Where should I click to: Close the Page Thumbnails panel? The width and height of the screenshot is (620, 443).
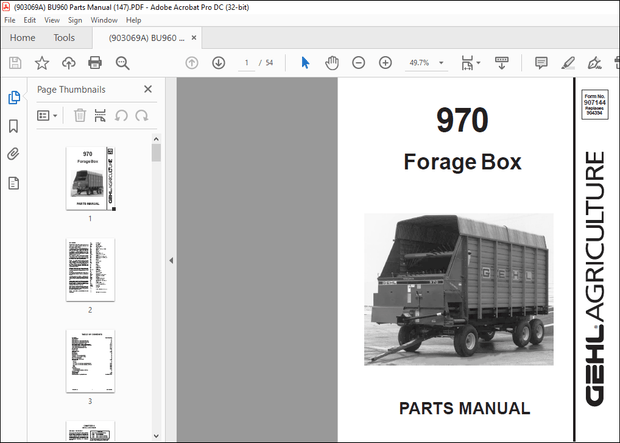tap(148, 89)
